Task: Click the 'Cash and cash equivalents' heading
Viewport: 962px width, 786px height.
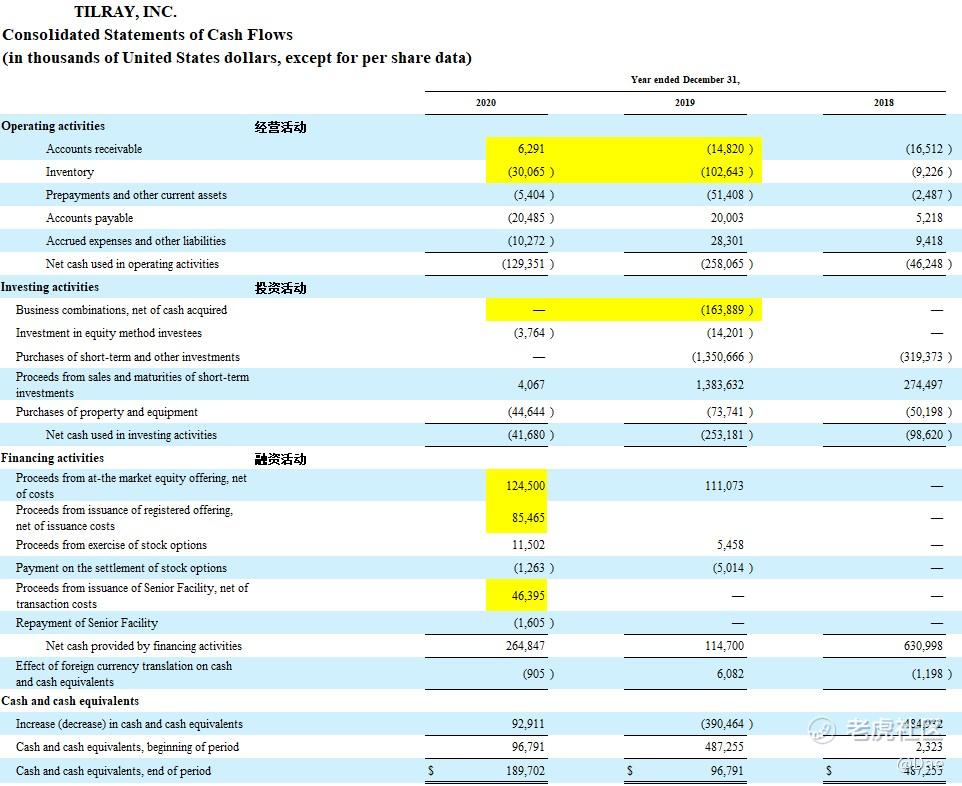Action: point(70,701)
